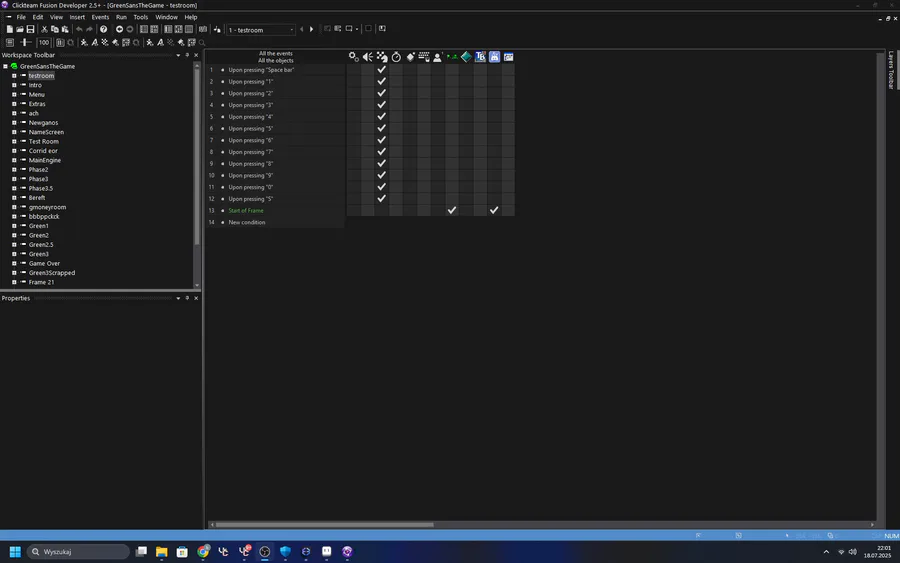
Task: Open the Tools menu
Action: [x=141, y=17]
